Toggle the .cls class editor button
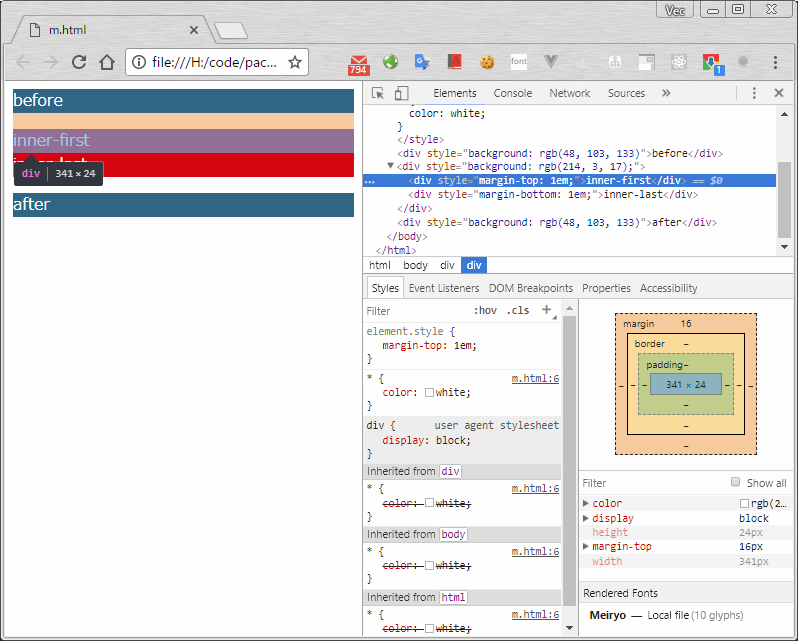Image resolution: width=798 pixels, height=641 pixels. pyautogui.click(x=518, y=310)
